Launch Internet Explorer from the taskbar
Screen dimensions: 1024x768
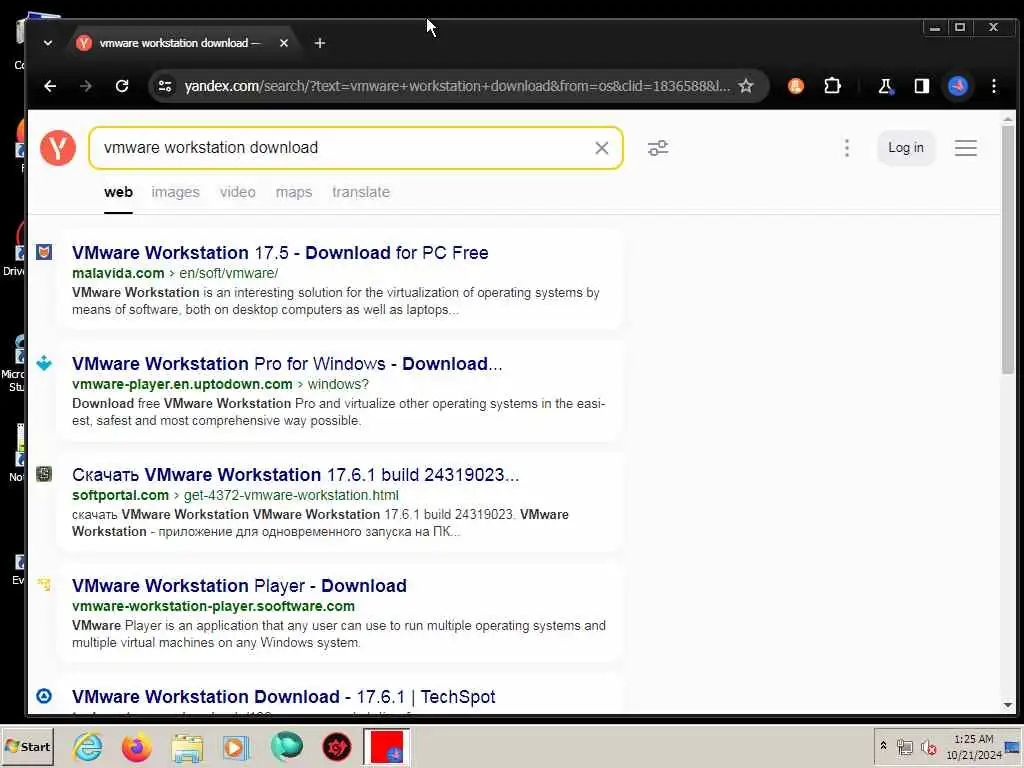click(88, 746)
